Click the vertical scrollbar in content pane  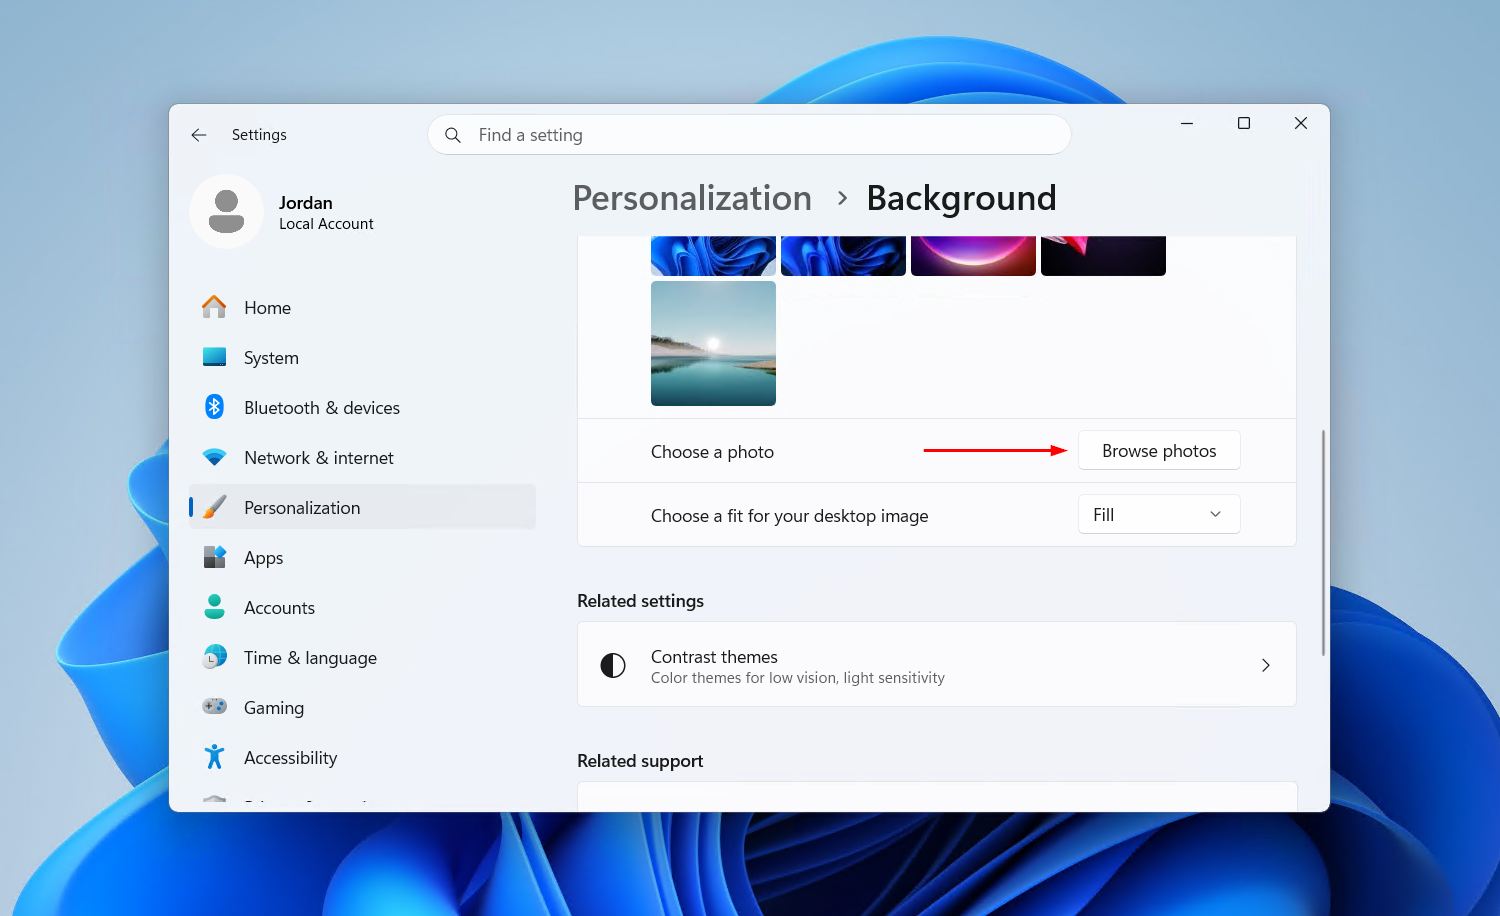[1323, 543]
